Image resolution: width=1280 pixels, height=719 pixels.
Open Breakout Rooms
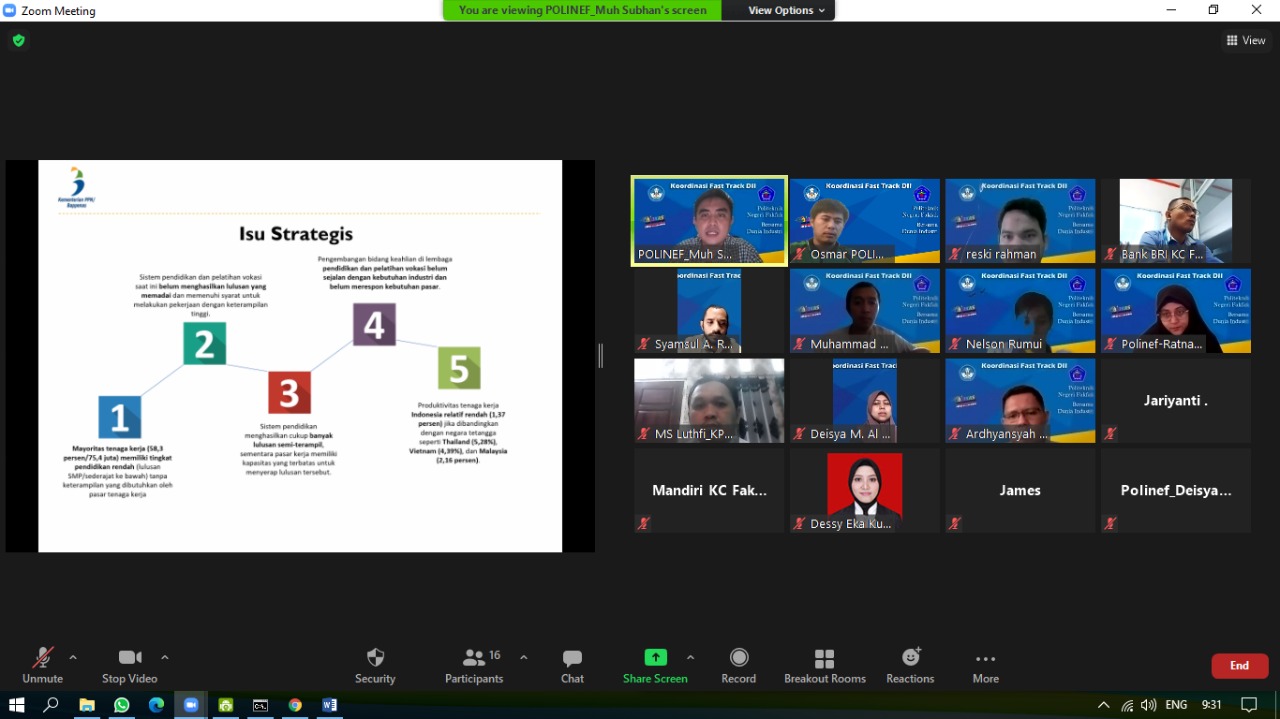tap(824, 665)
